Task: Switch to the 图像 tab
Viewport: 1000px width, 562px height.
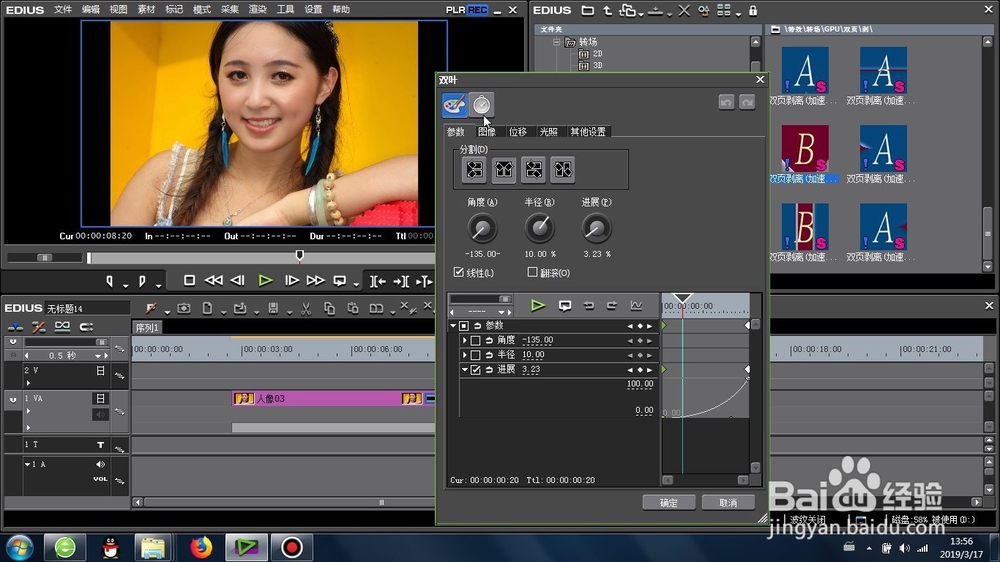Action: 487,131
